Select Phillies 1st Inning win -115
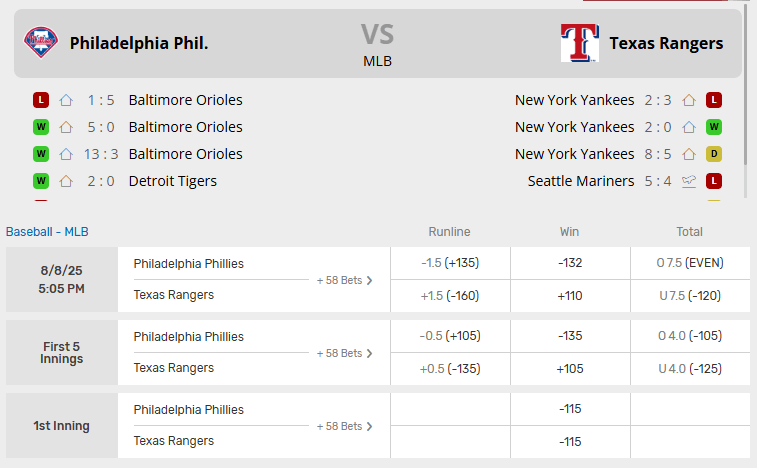 (x=569, y=409)
